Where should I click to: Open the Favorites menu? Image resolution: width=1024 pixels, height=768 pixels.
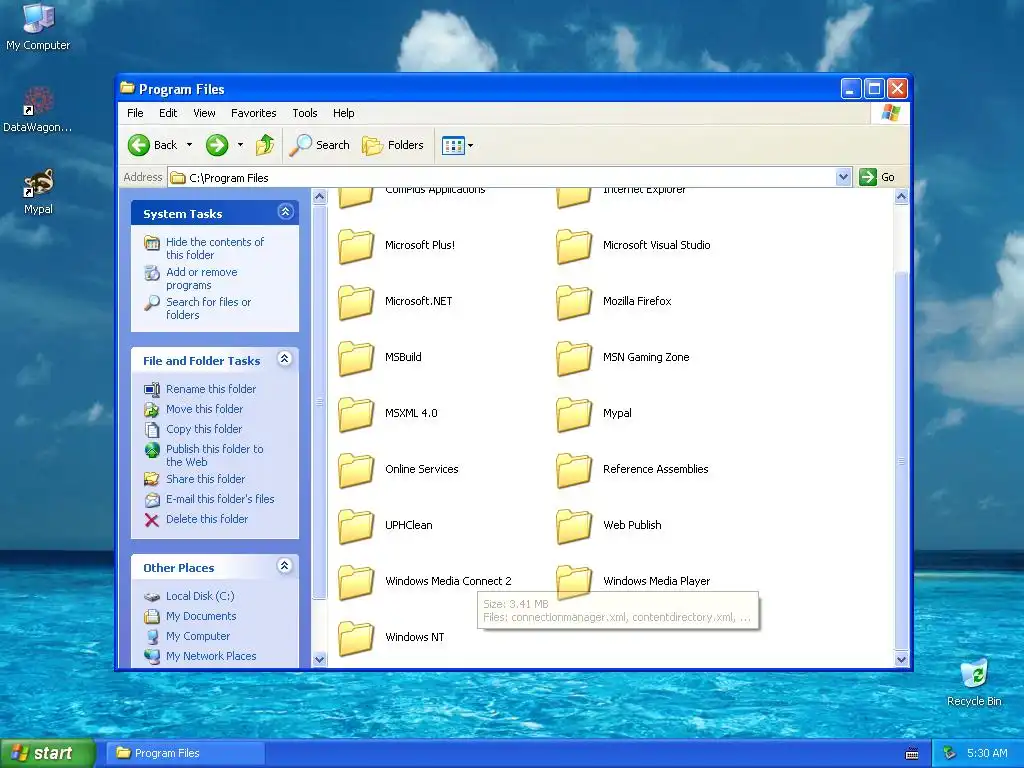point(253,113)
